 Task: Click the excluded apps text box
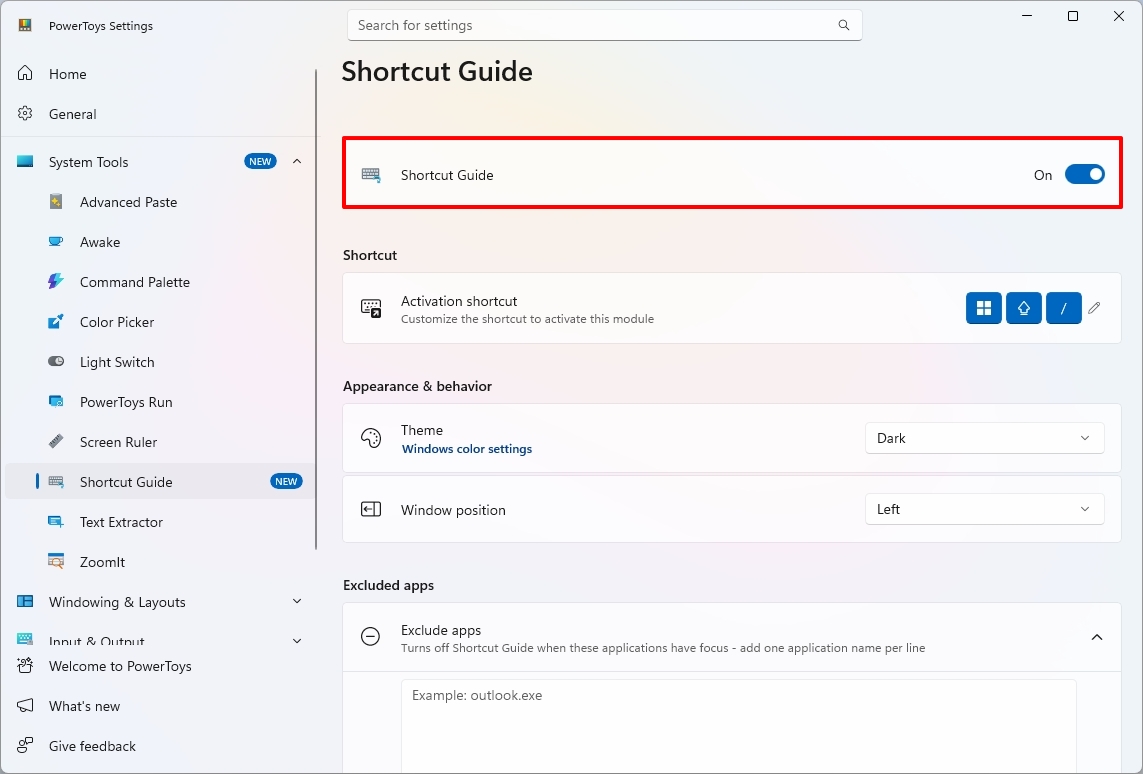tap(738, 726)
